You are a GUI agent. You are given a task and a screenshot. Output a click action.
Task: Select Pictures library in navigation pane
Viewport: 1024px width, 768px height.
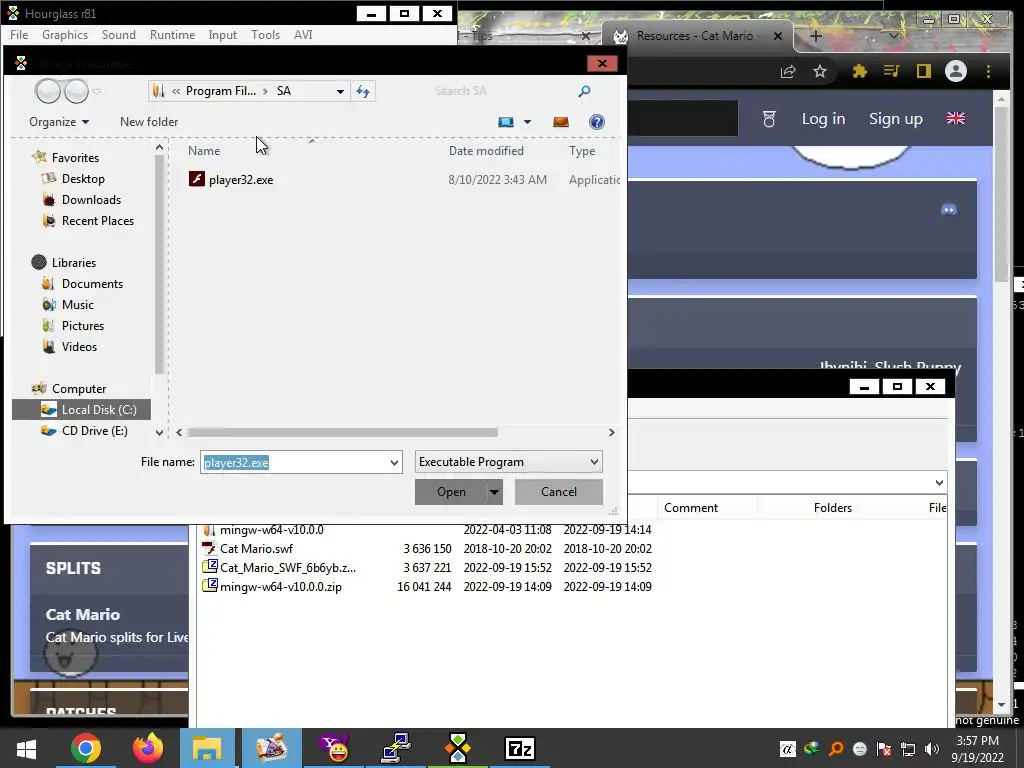tap(83, 325)
